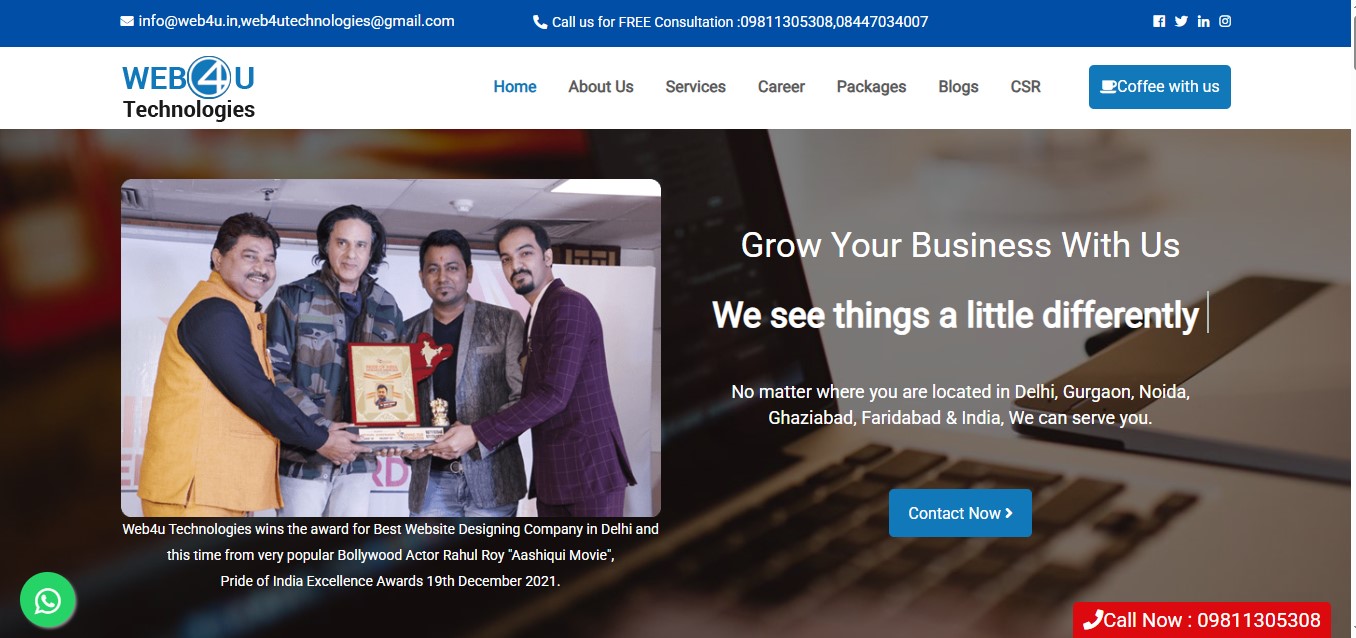Open the Packages menu item

pyautogui.click(x=872, y=87)
